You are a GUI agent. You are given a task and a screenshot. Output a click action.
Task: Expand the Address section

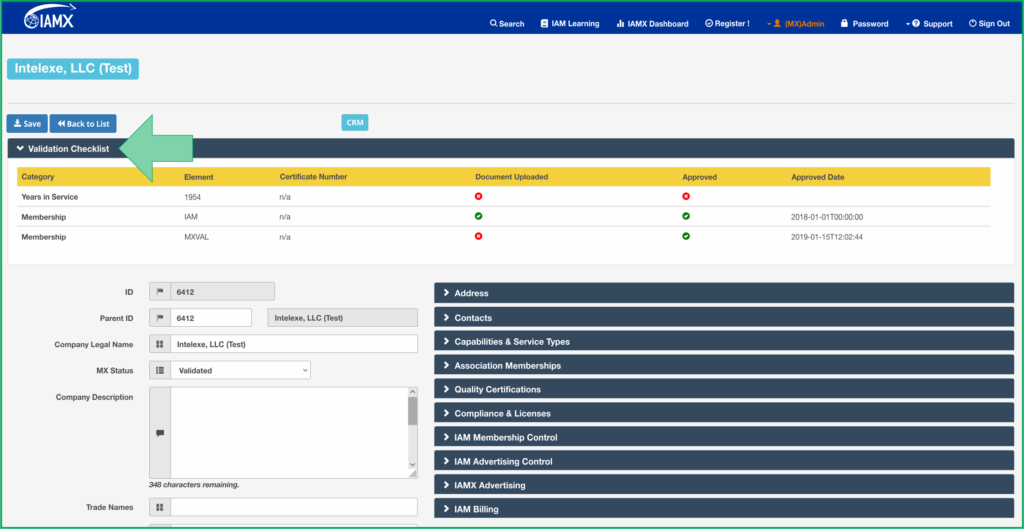tap(724, 293)
